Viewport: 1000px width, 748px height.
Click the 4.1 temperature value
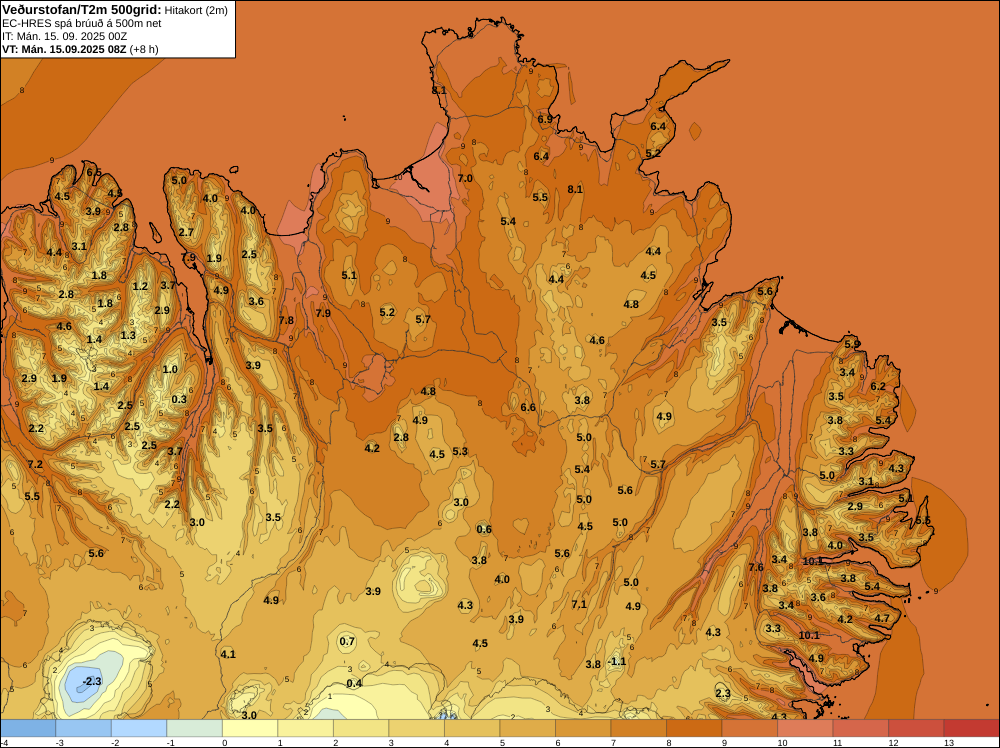tap(228, 654)
